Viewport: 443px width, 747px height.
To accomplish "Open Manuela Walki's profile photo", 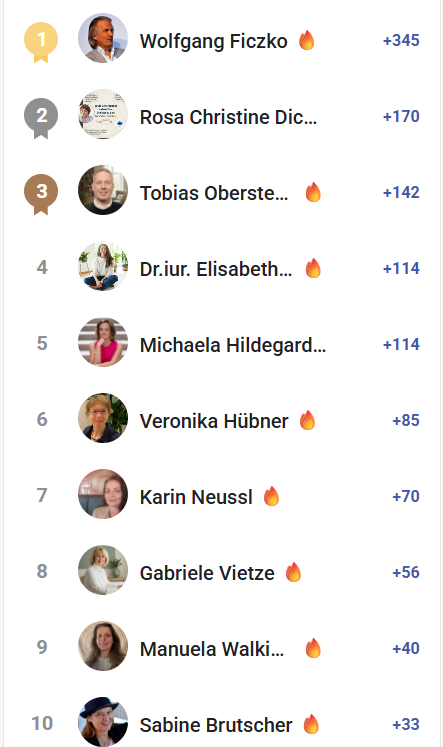I will tap(103, 646).
